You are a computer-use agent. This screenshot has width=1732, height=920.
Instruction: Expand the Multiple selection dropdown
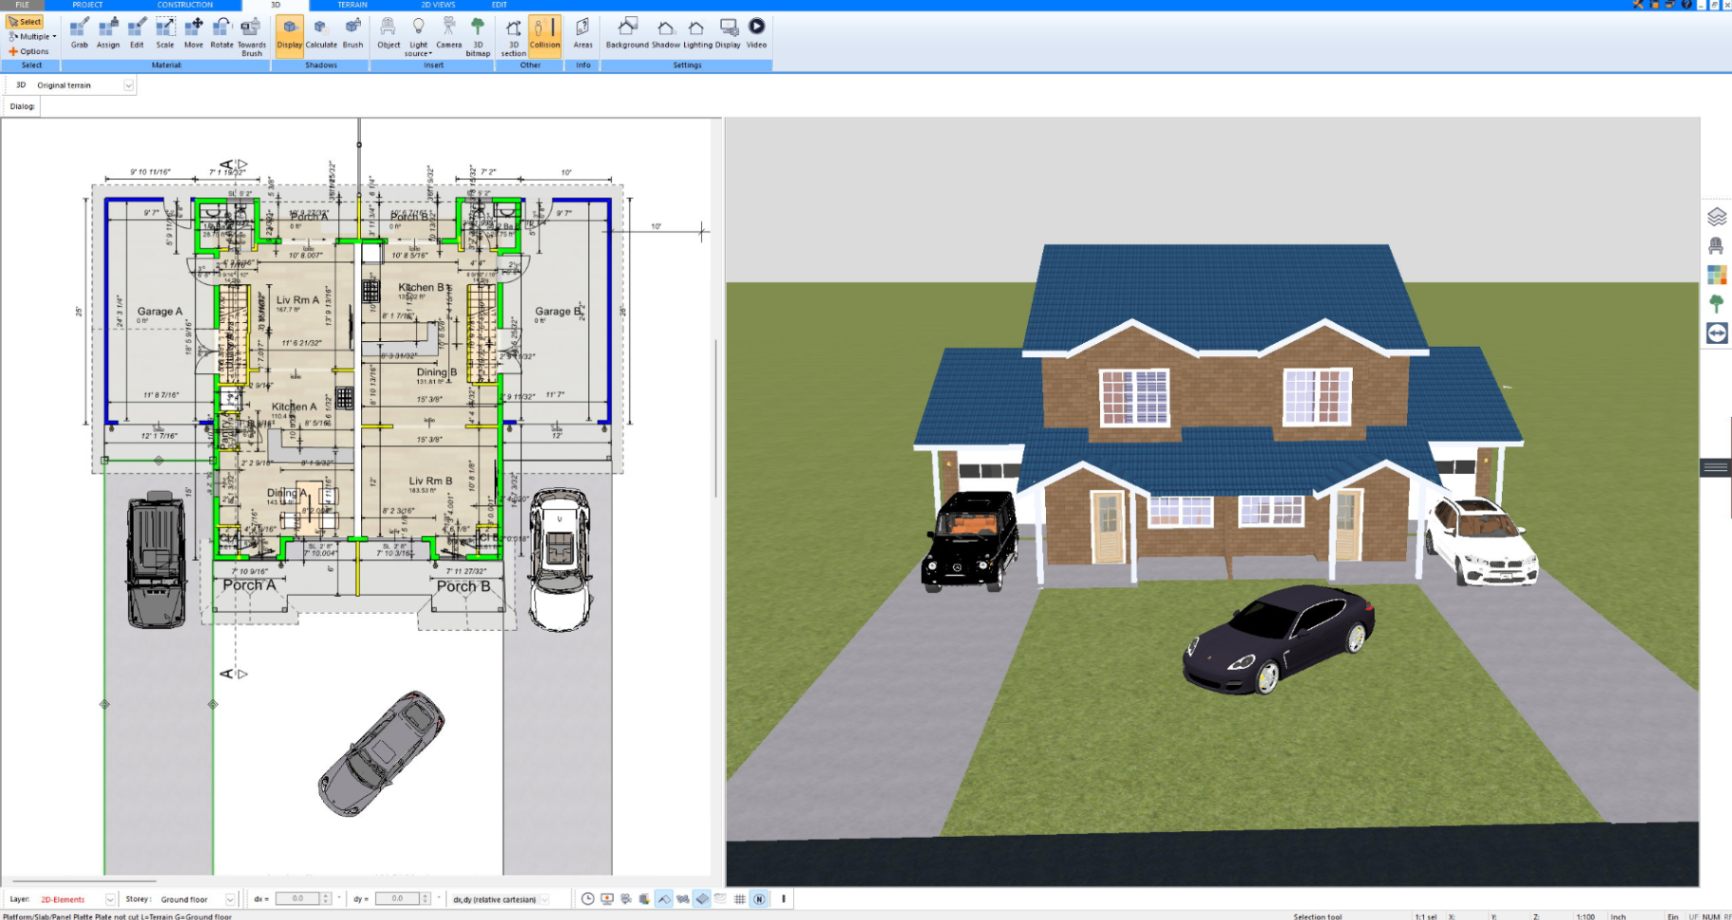[x=32, y=36]
